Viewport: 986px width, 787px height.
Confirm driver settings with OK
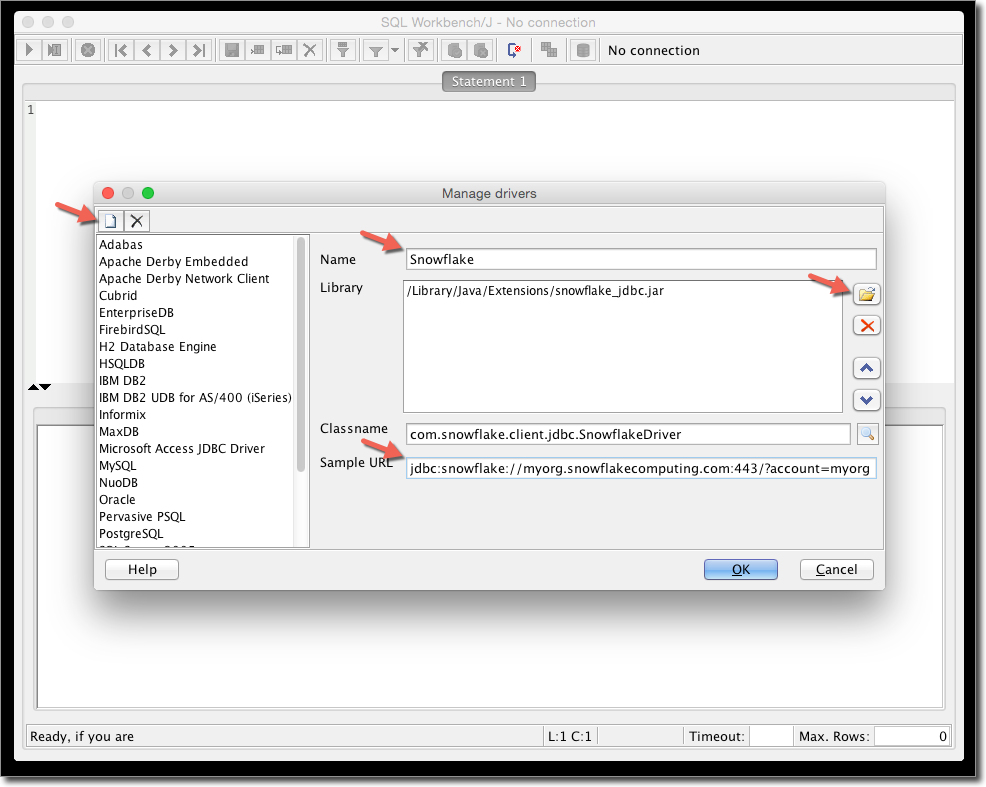coord(740,568)
